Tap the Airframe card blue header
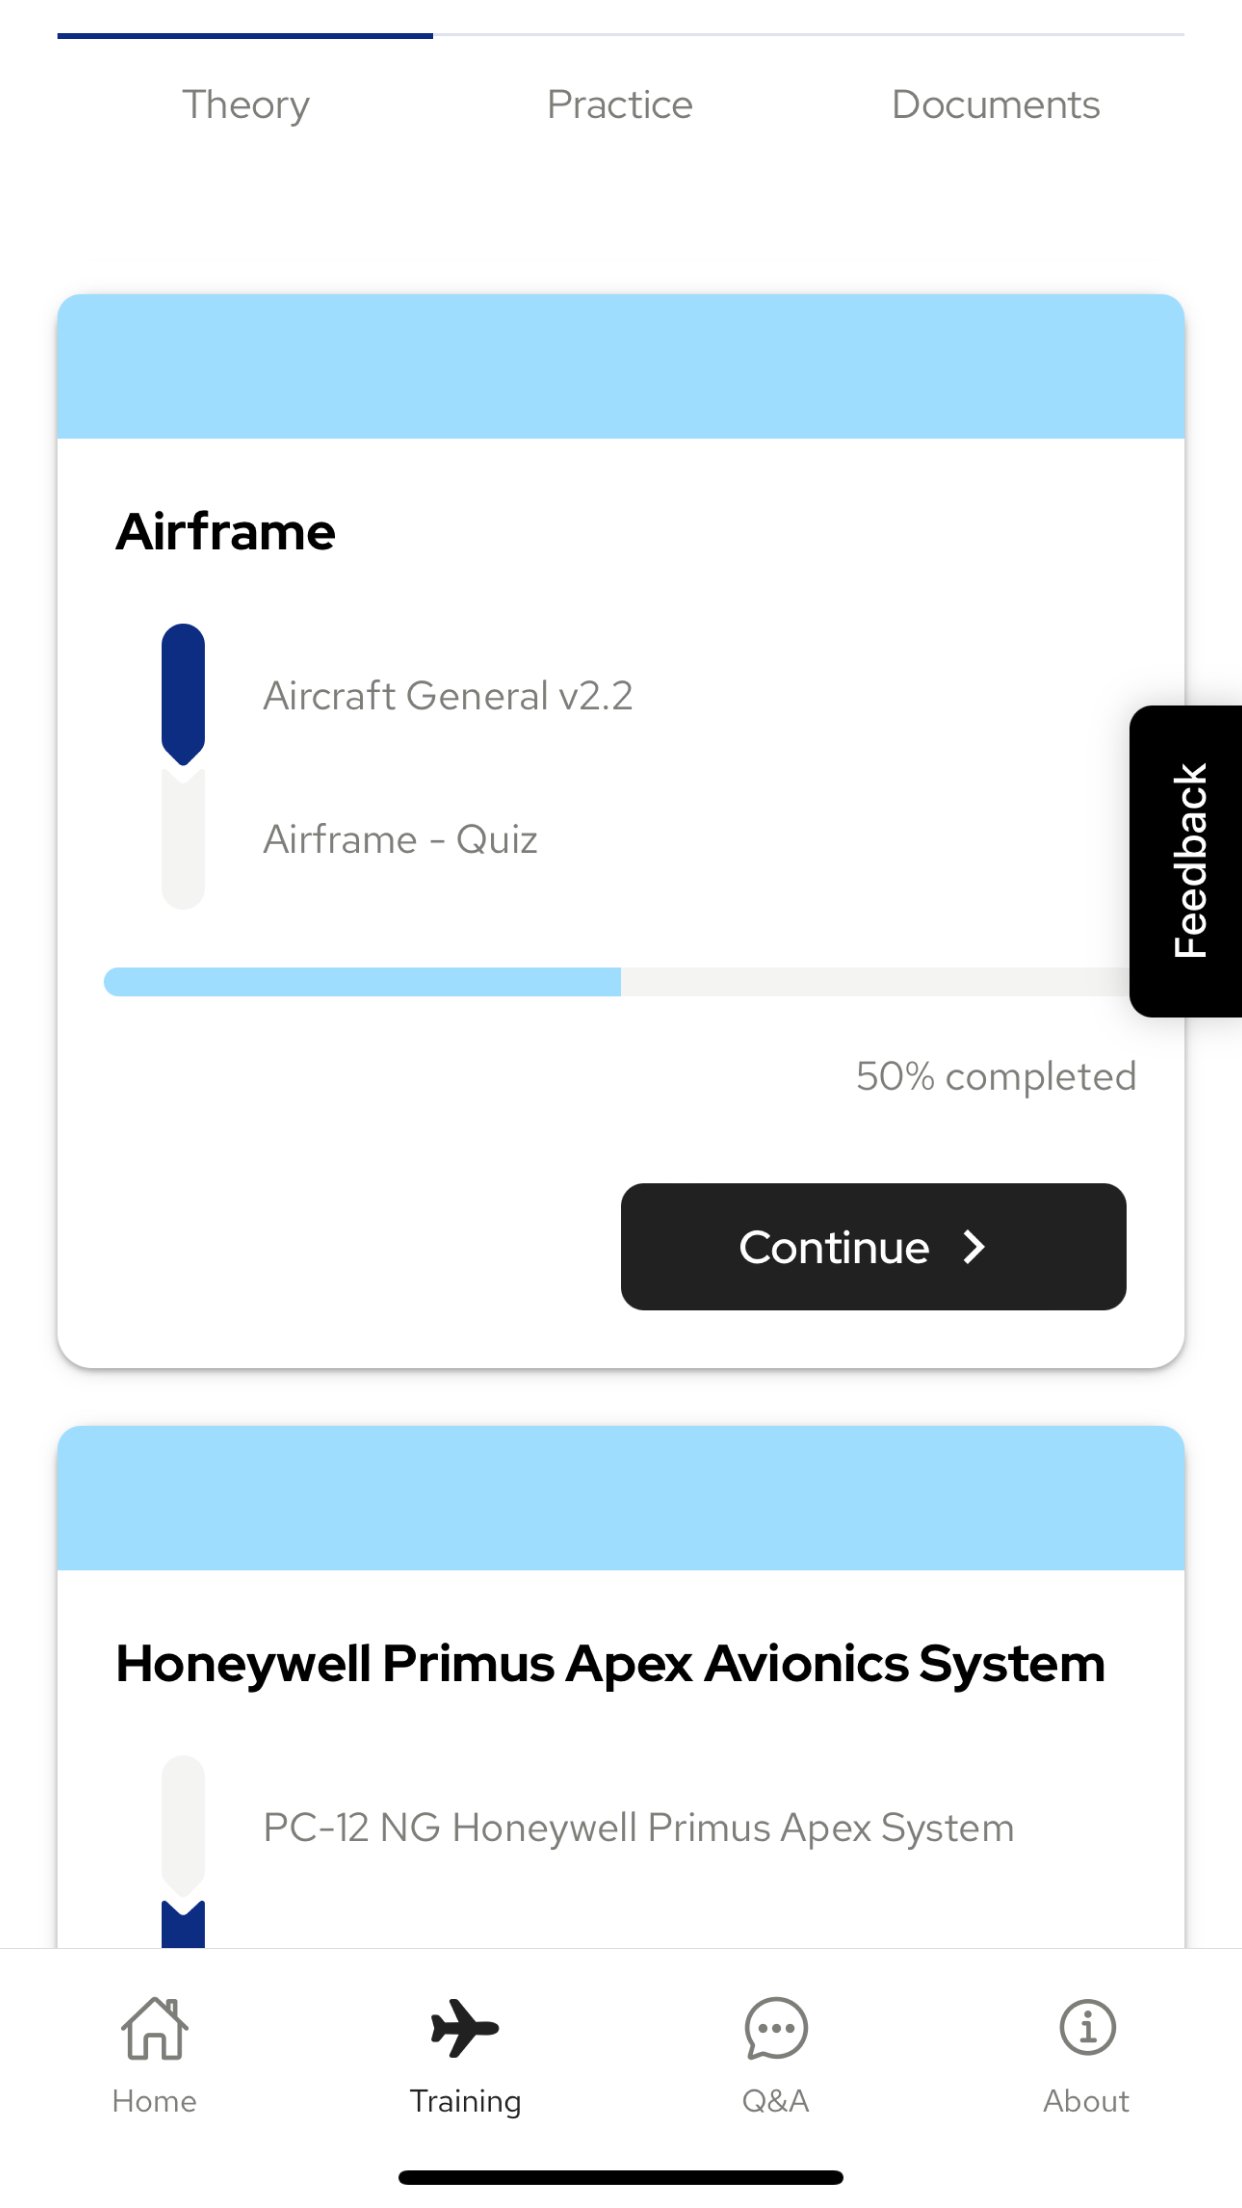The width and height of the screenshot is (1242, 2208). point(621,366)
